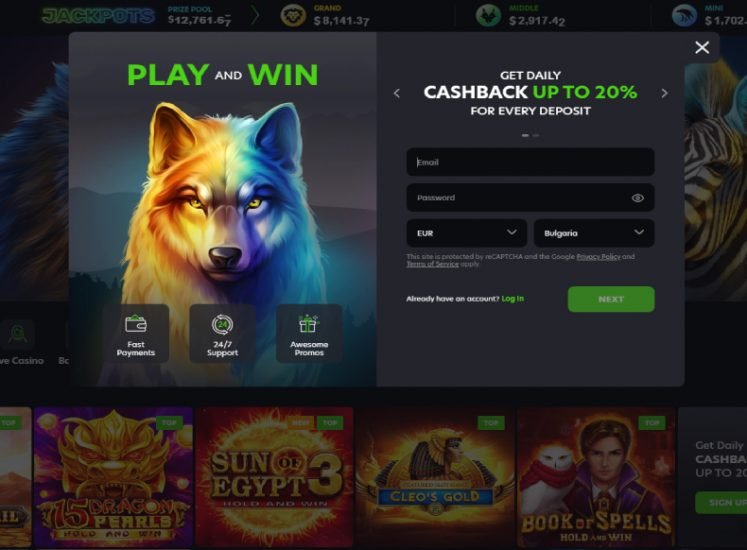
Task: Click the Middle jackpot wolf icon
Action: 488,15
